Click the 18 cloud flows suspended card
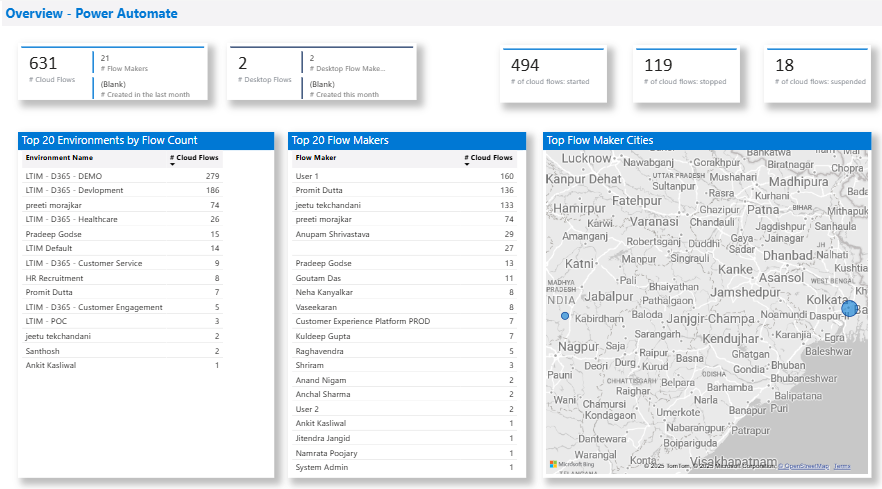Image resolution: width=882 pixels, height=489 pixels. click(x=816, y=72)
